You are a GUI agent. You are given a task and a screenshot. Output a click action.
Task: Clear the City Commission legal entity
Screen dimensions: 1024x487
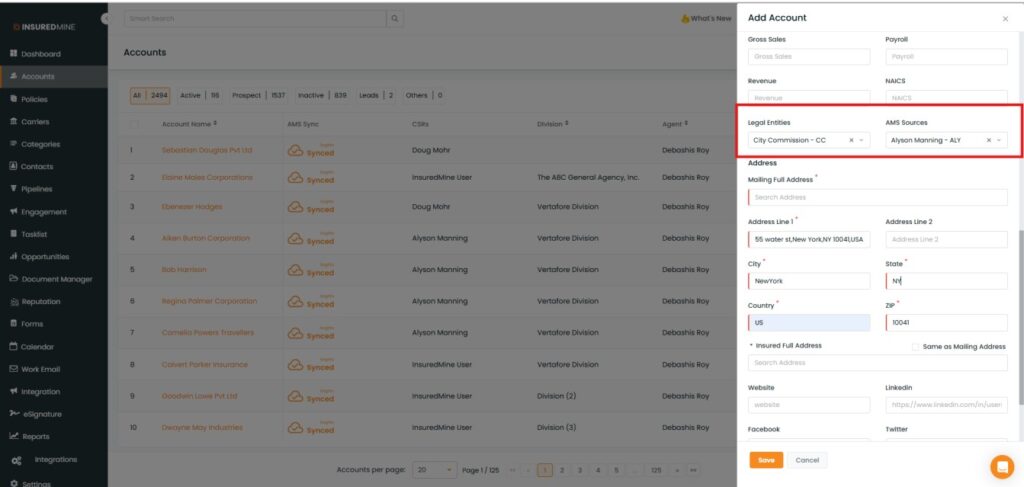(851, 140)
